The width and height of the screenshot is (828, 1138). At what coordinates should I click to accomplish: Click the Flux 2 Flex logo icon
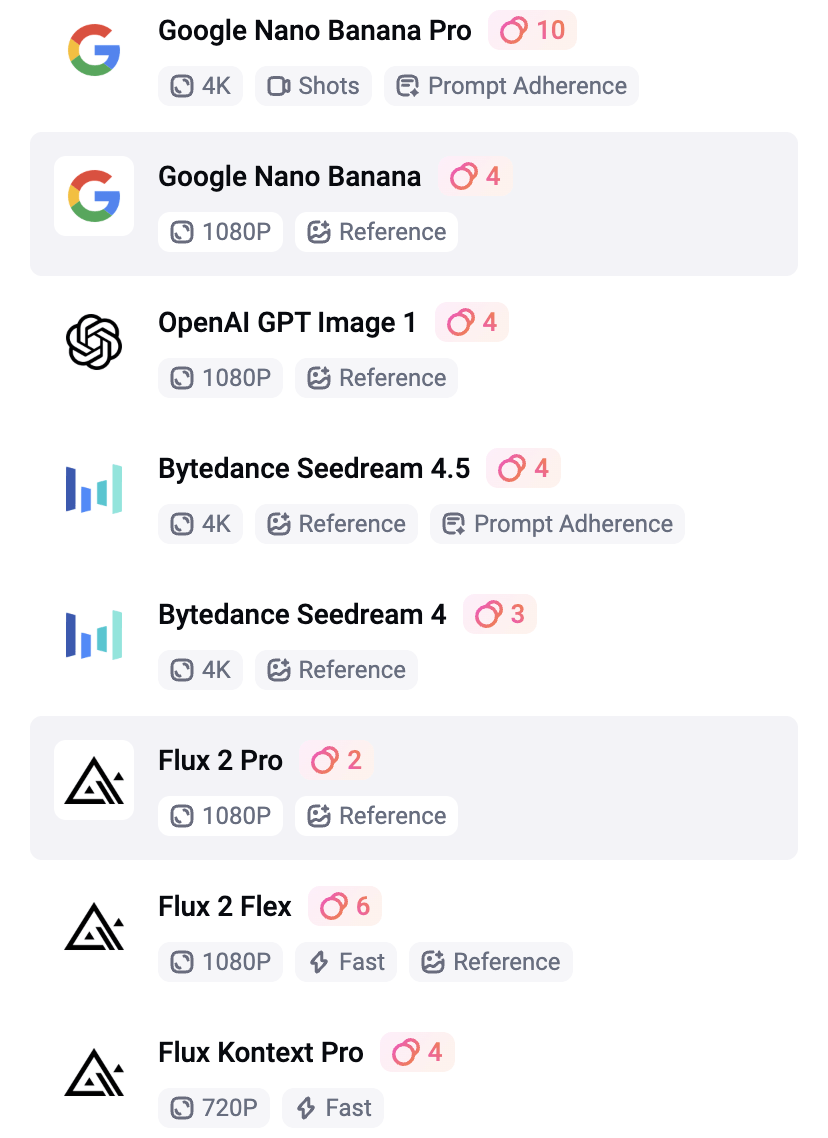coord(94,926)
